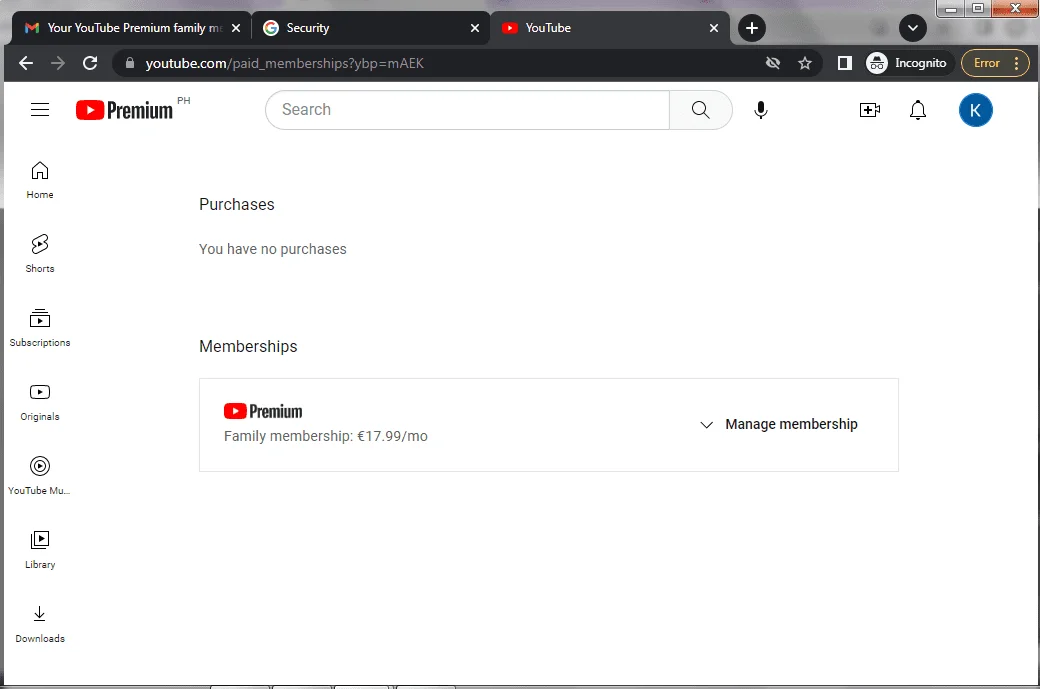Image resolution: width=1040 pixels, height=689 pixels.
Task: Open Subscriptions in the sidebar
Action: tap(40, 328)
